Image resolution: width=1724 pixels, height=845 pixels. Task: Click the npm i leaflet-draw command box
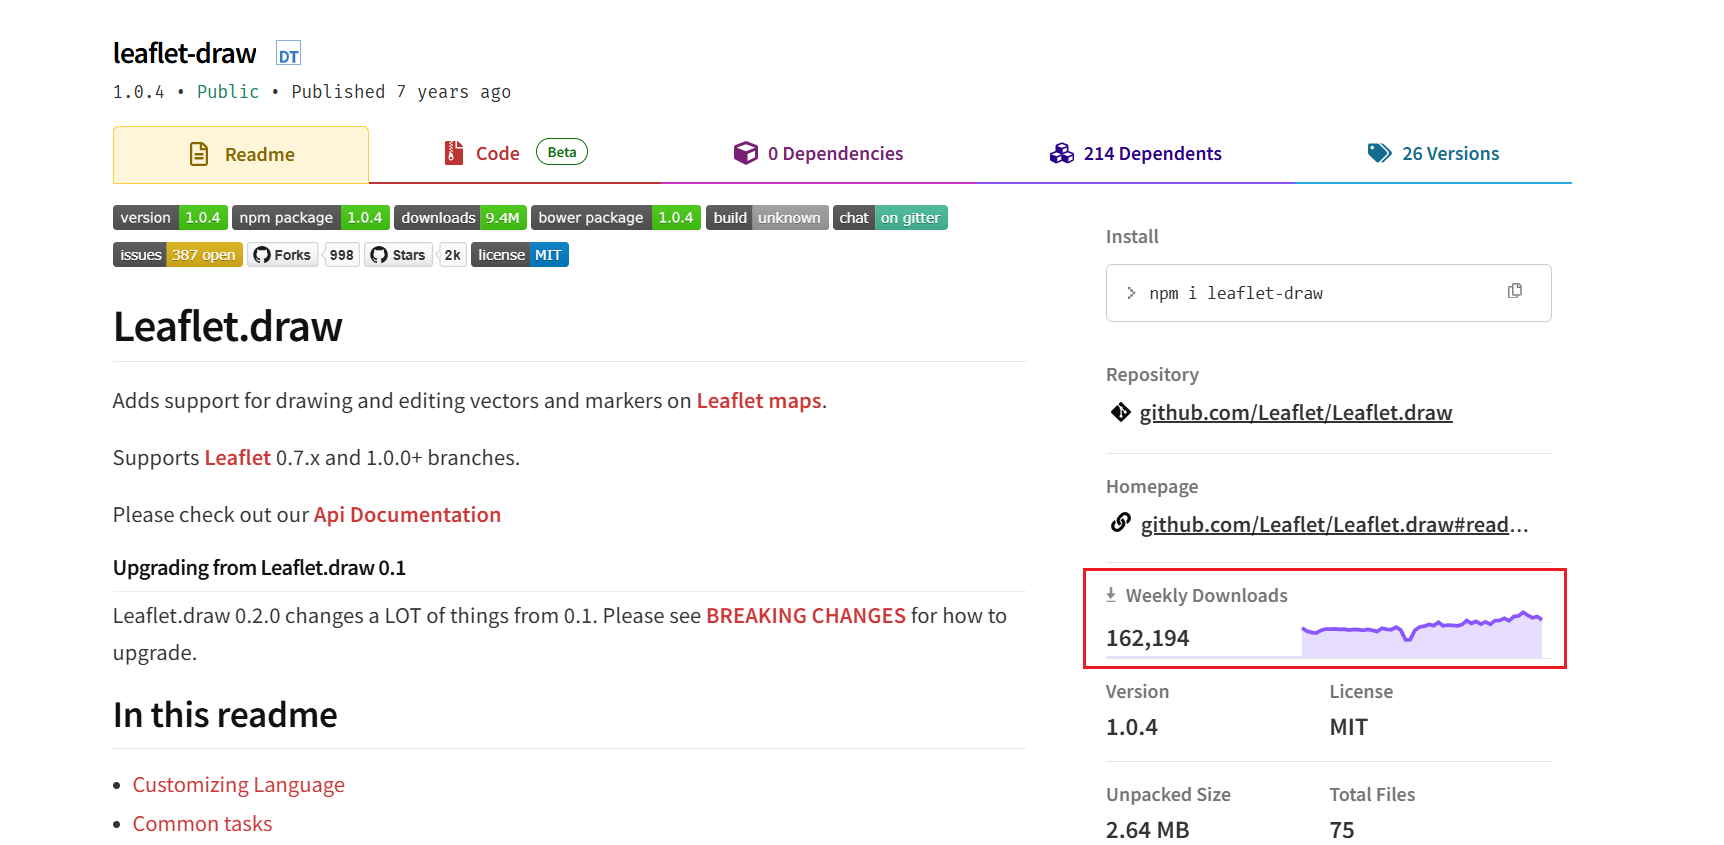pyautogui.click(x=1328, y=293)
